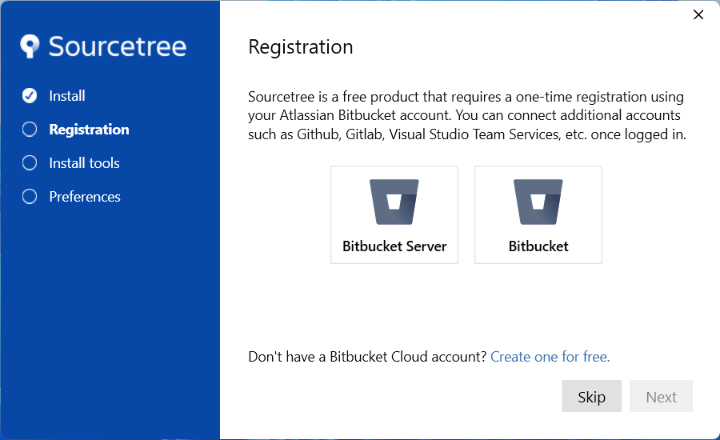Viewport: 720px width, 440px height.
Task: Select the Install tools step label
Action: (84, 163)
